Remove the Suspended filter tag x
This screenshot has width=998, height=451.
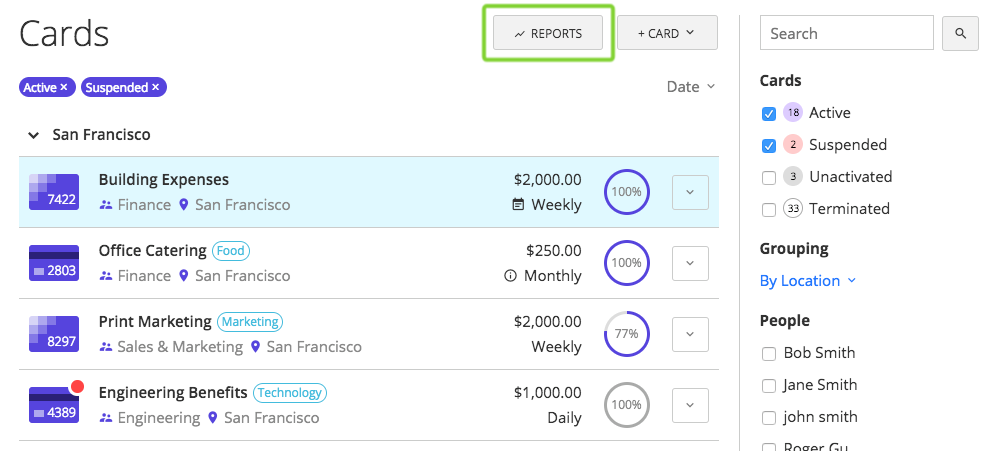156,88
